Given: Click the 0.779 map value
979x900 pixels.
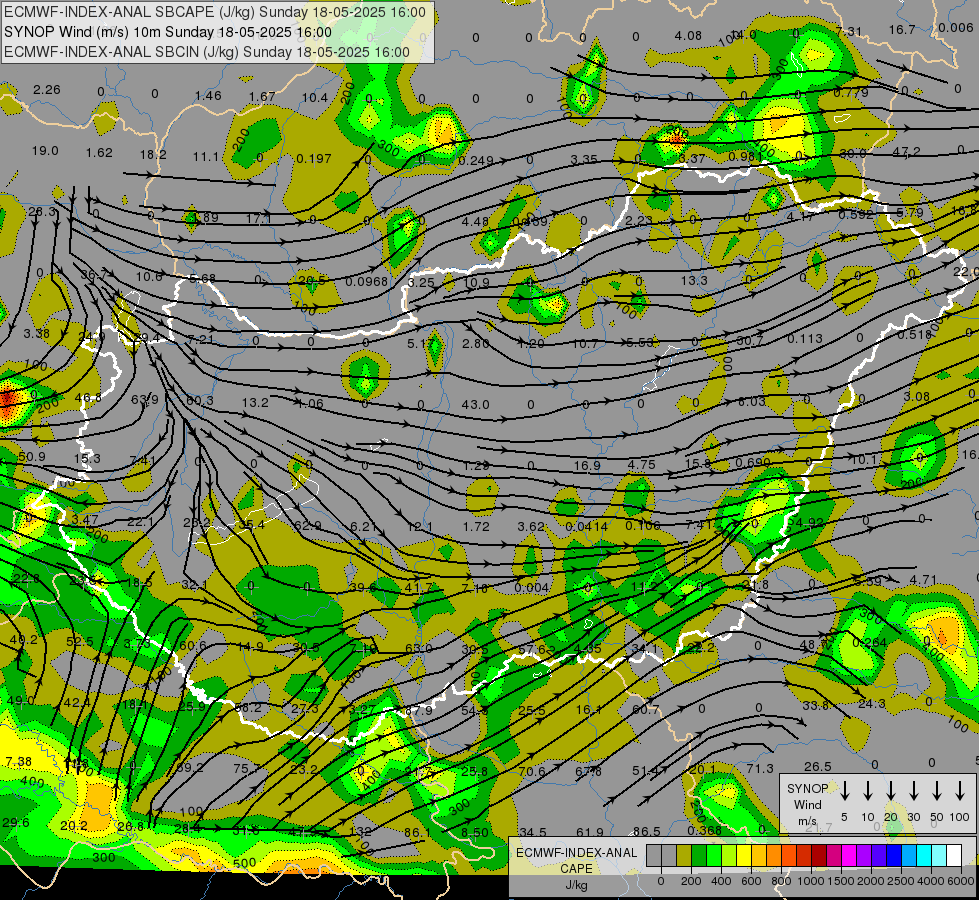Looking at the screenshot, I should [x=851, y=93].
